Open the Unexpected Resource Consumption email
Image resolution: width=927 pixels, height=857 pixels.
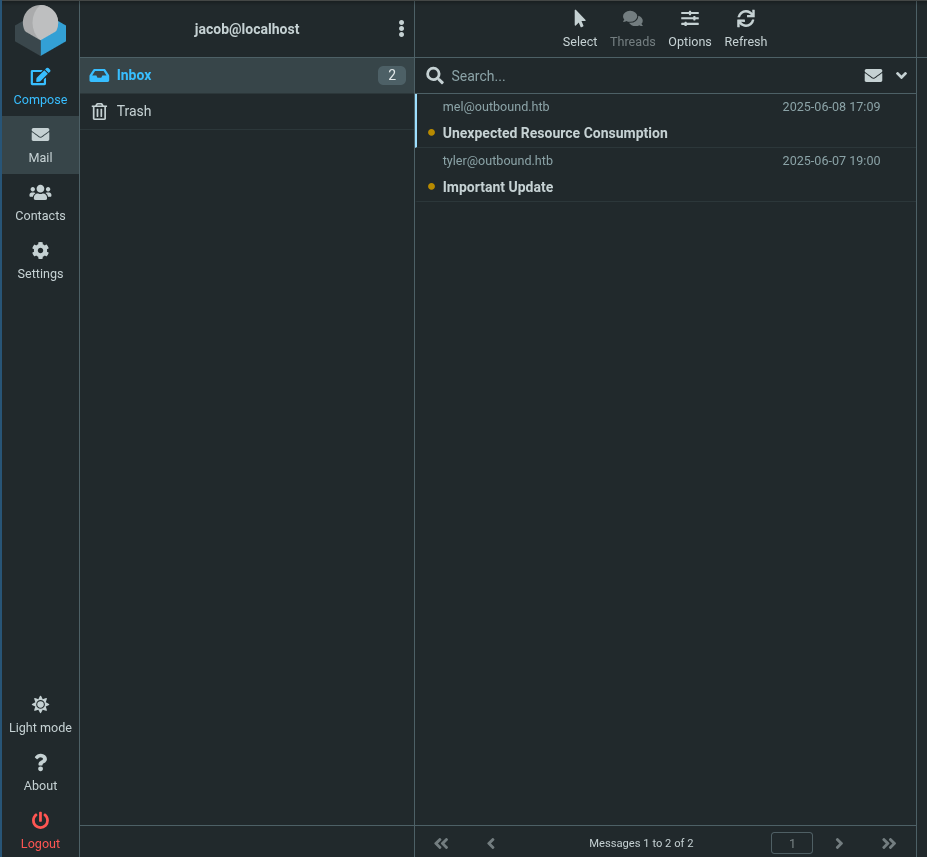pyautogui.click(x=555, y=133)
